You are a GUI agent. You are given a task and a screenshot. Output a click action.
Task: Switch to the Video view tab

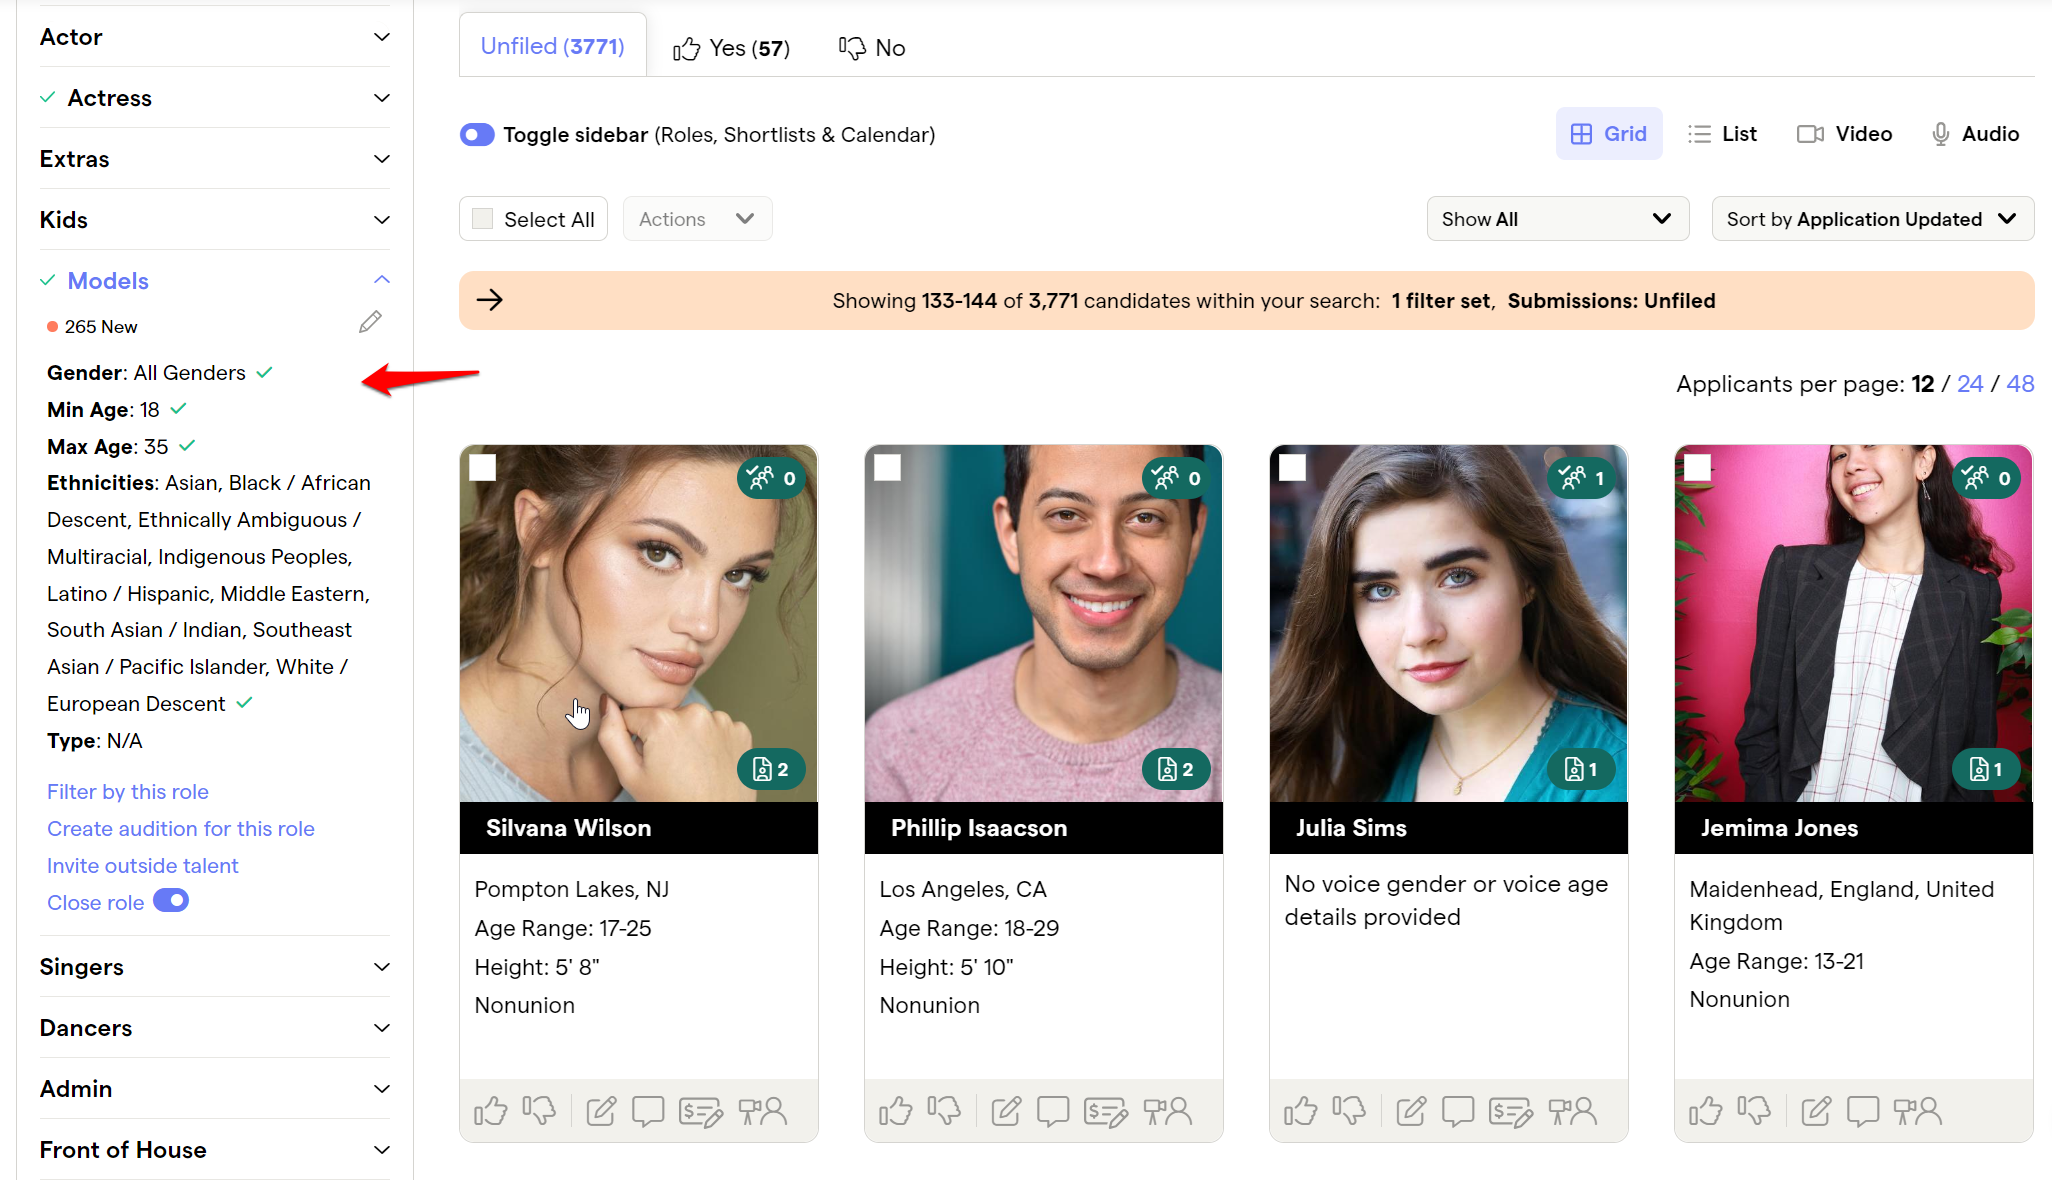click(1845, 134)
